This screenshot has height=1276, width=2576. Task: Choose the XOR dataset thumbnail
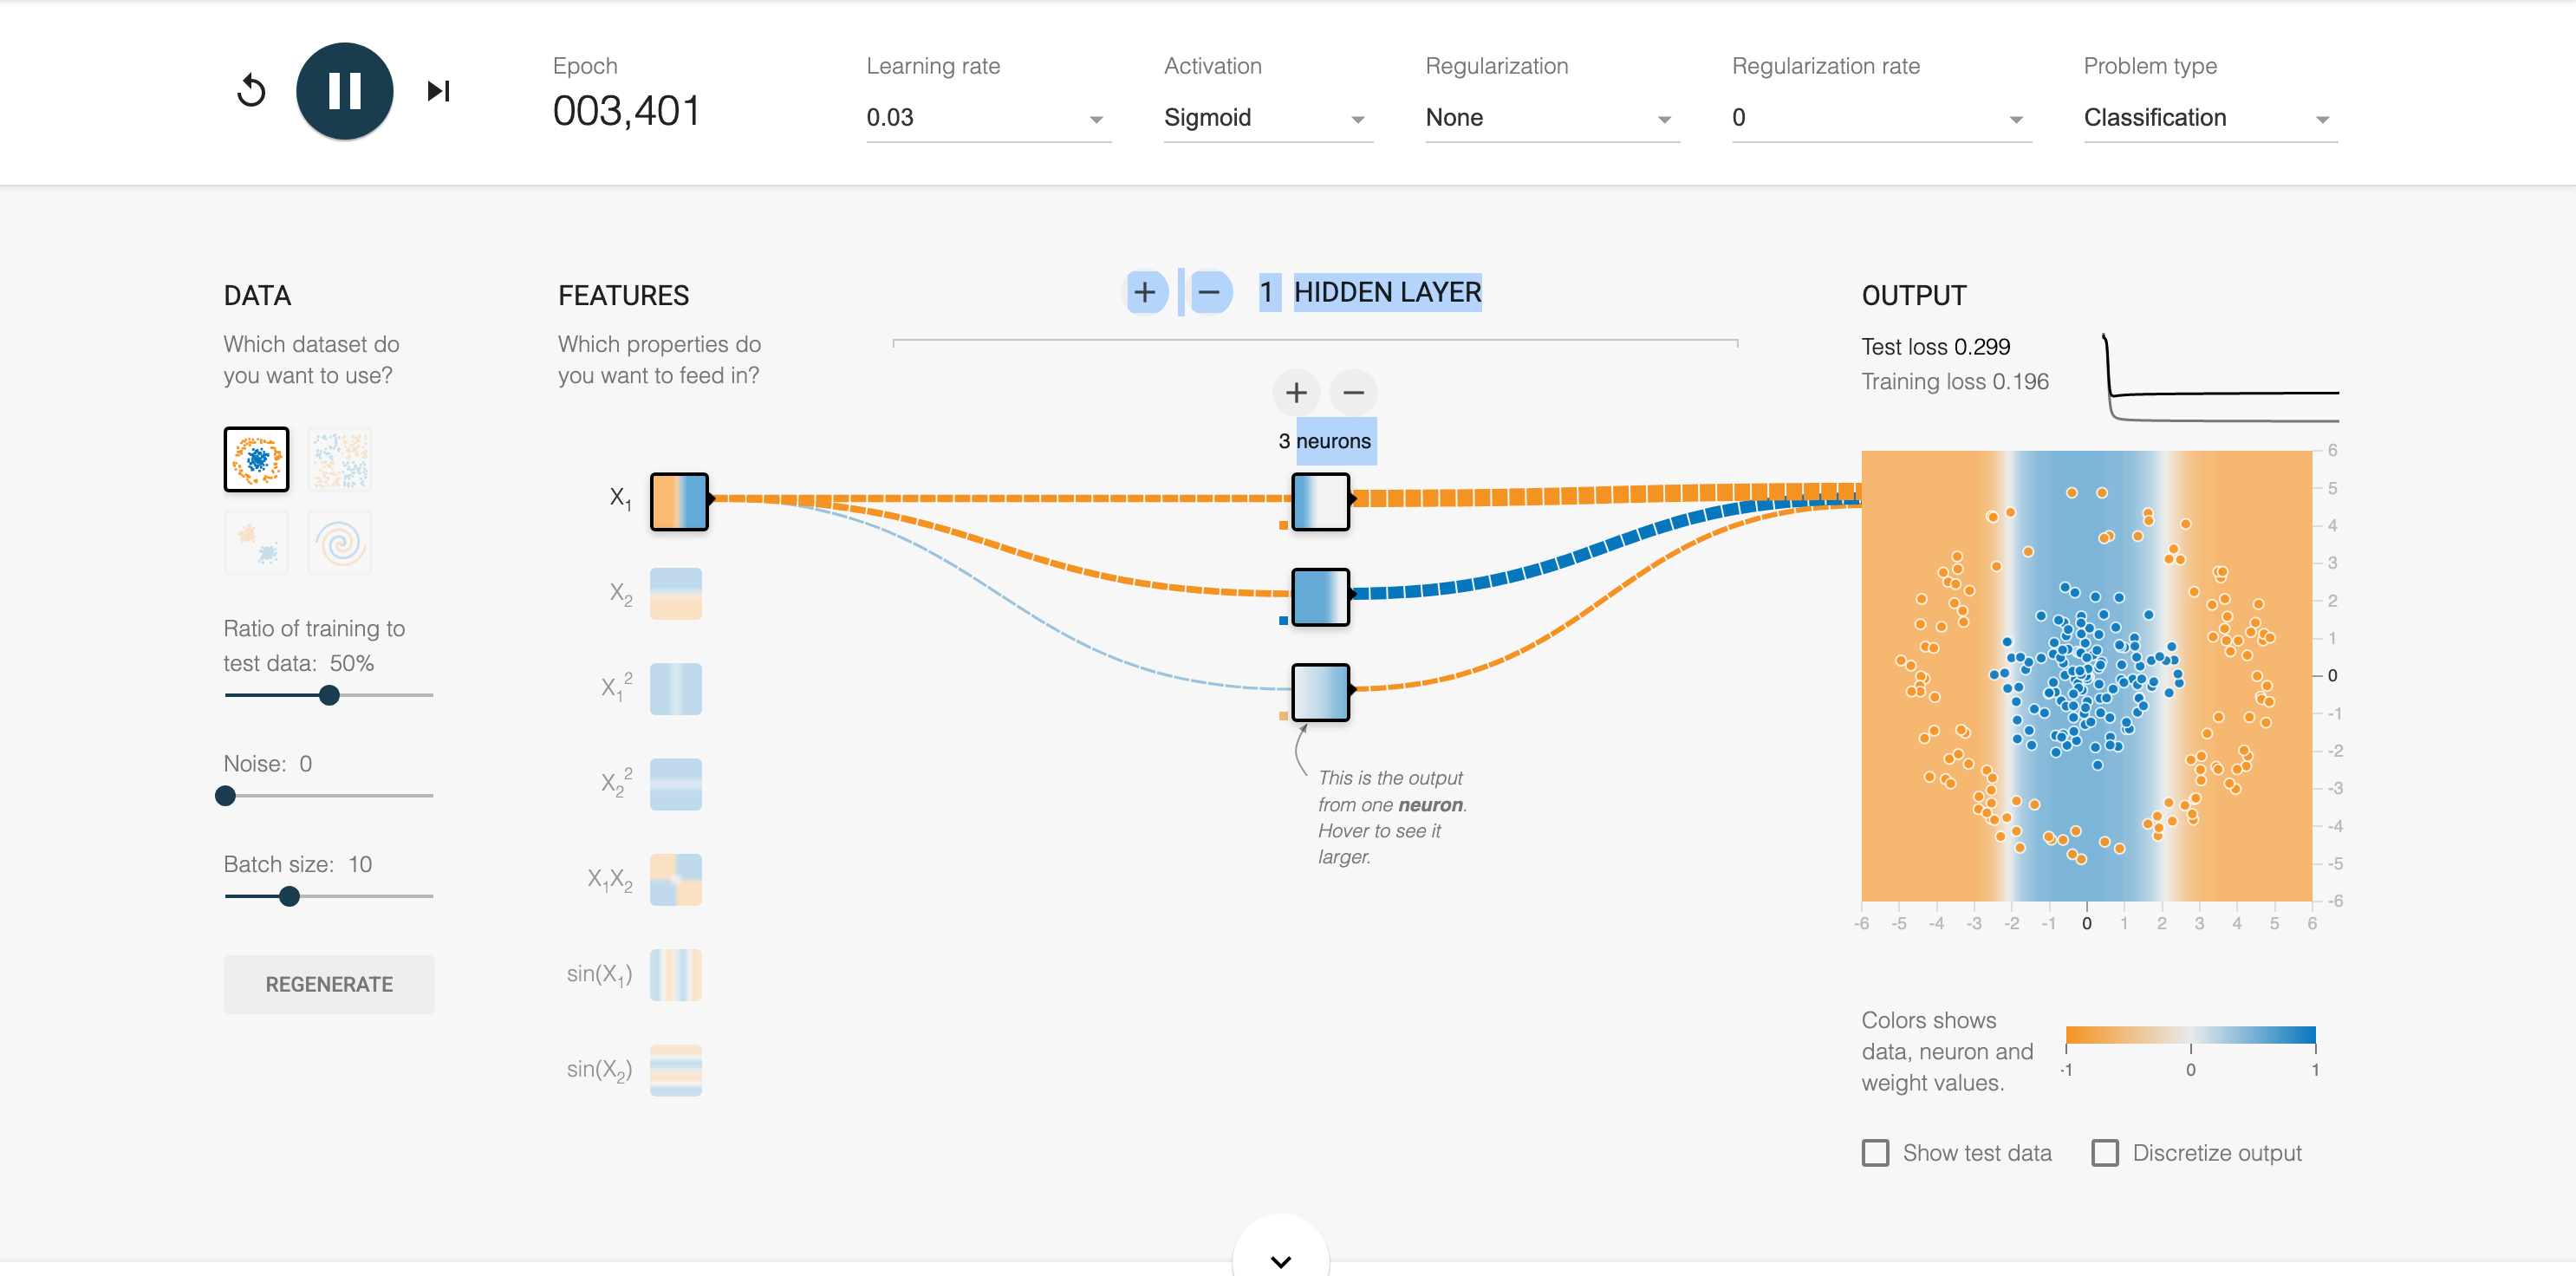pyautogui.click(x=340, y=460)
